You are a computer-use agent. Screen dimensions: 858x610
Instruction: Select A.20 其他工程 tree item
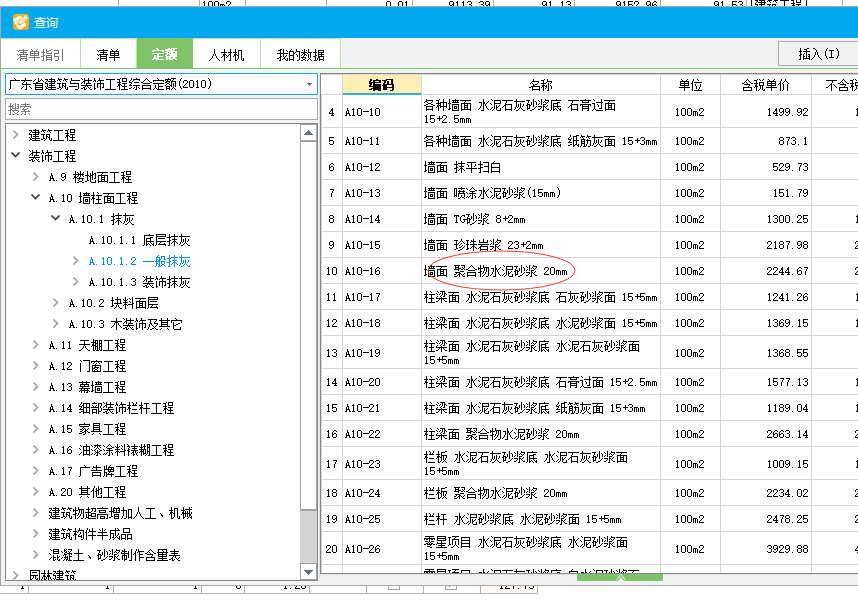[87, 492]
